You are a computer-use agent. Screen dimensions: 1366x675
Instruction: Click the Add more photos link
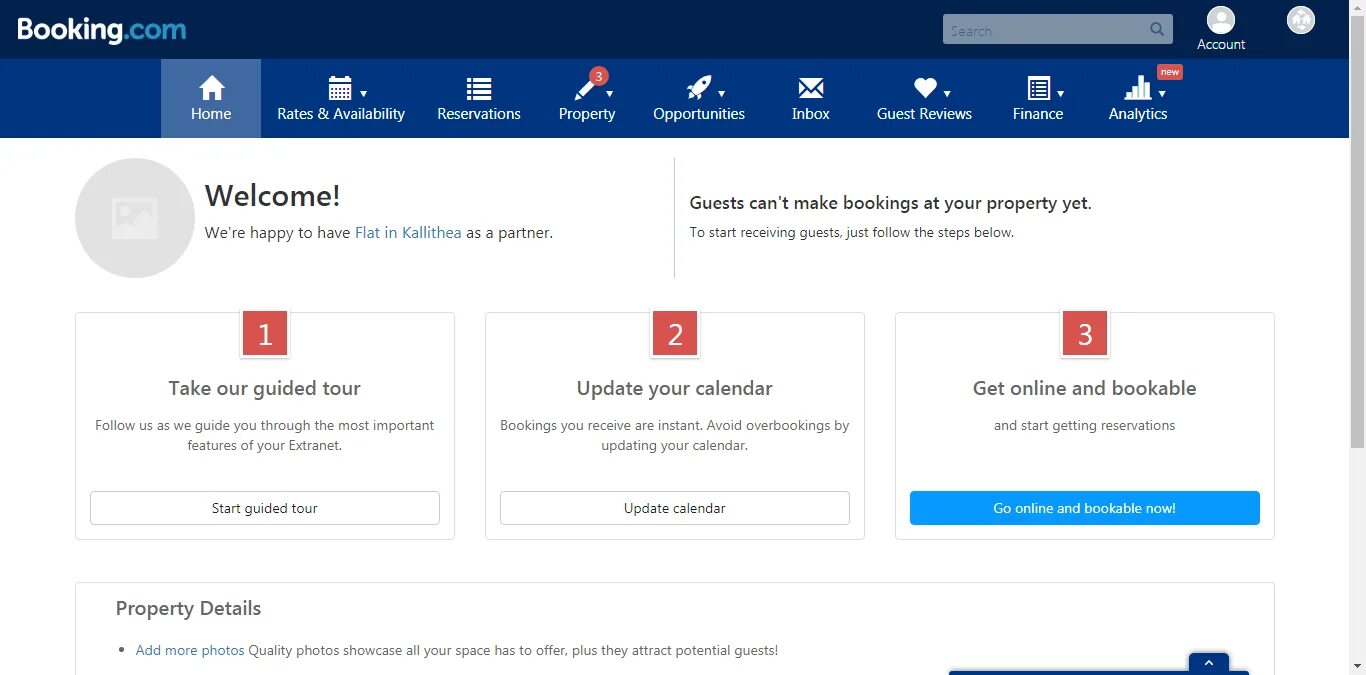(x=190, y=650)
